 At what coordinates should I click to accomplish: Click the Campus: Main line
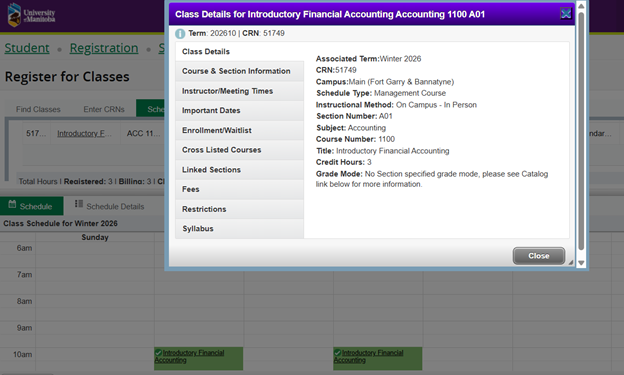(385, 82)
